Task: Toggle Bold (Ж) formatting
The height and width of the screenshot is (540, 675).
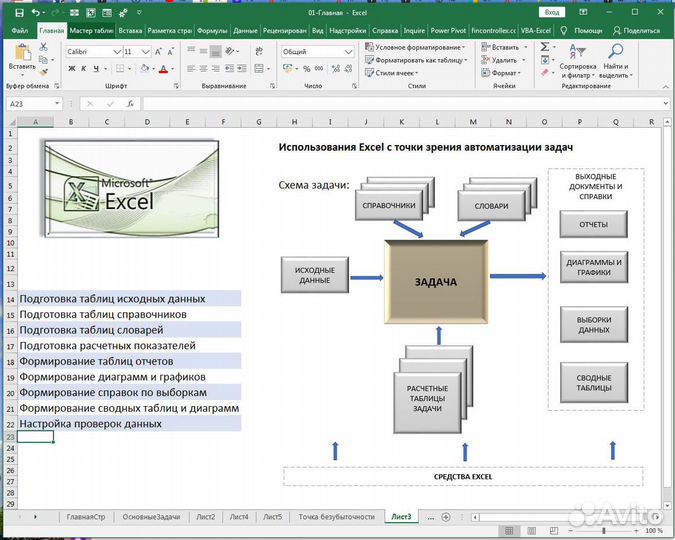Action: [x=72, y=68]
